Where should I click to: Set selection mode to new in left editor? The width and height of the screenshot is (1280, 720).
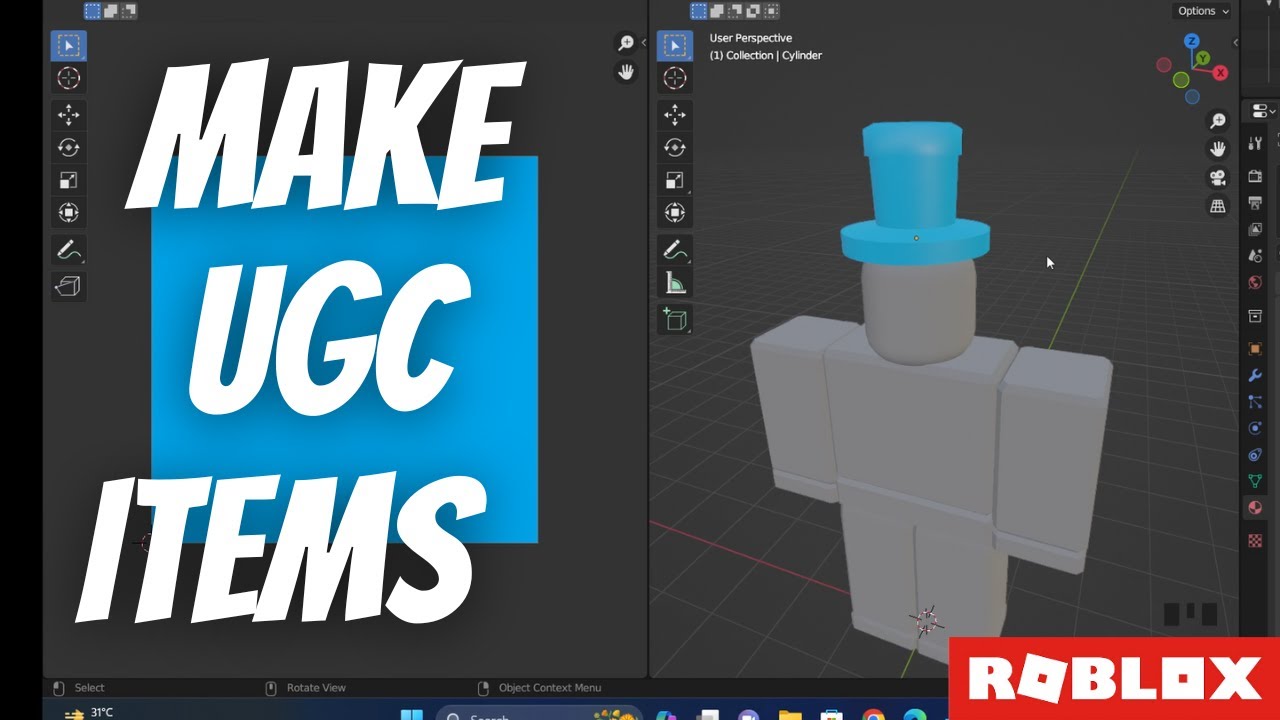pyautogui.click(x=93, y=11)
